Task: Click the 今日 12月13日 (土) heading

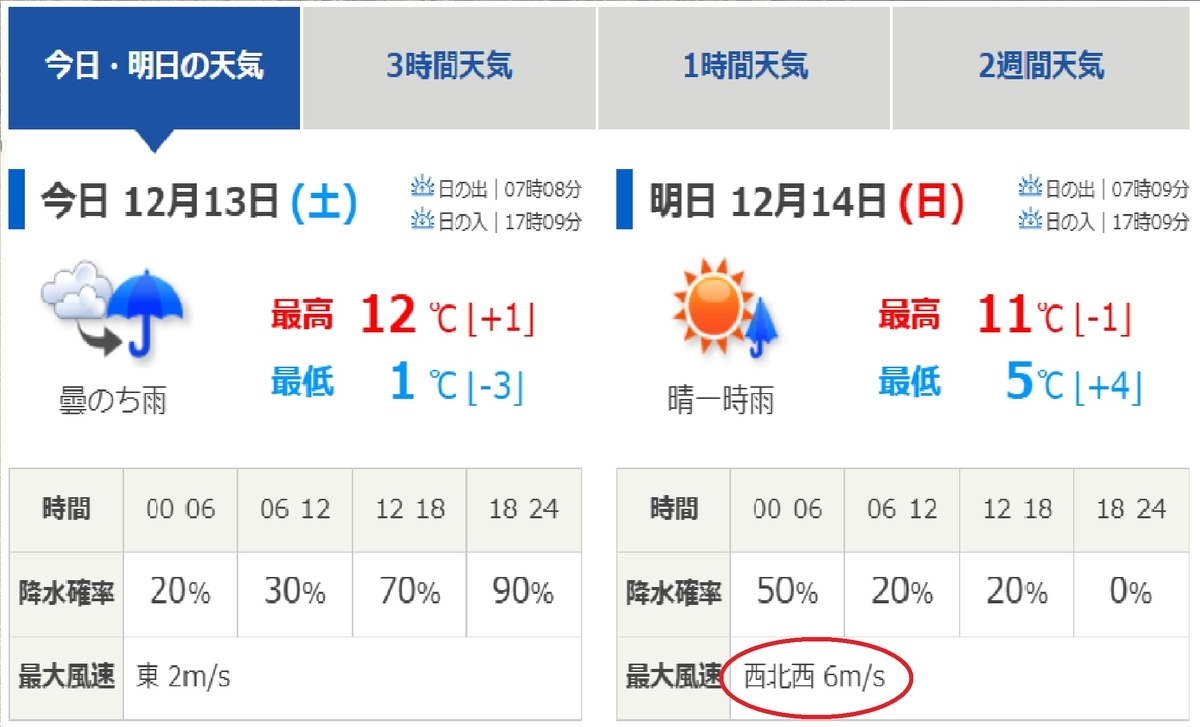Action: click(x=198, y=203)
